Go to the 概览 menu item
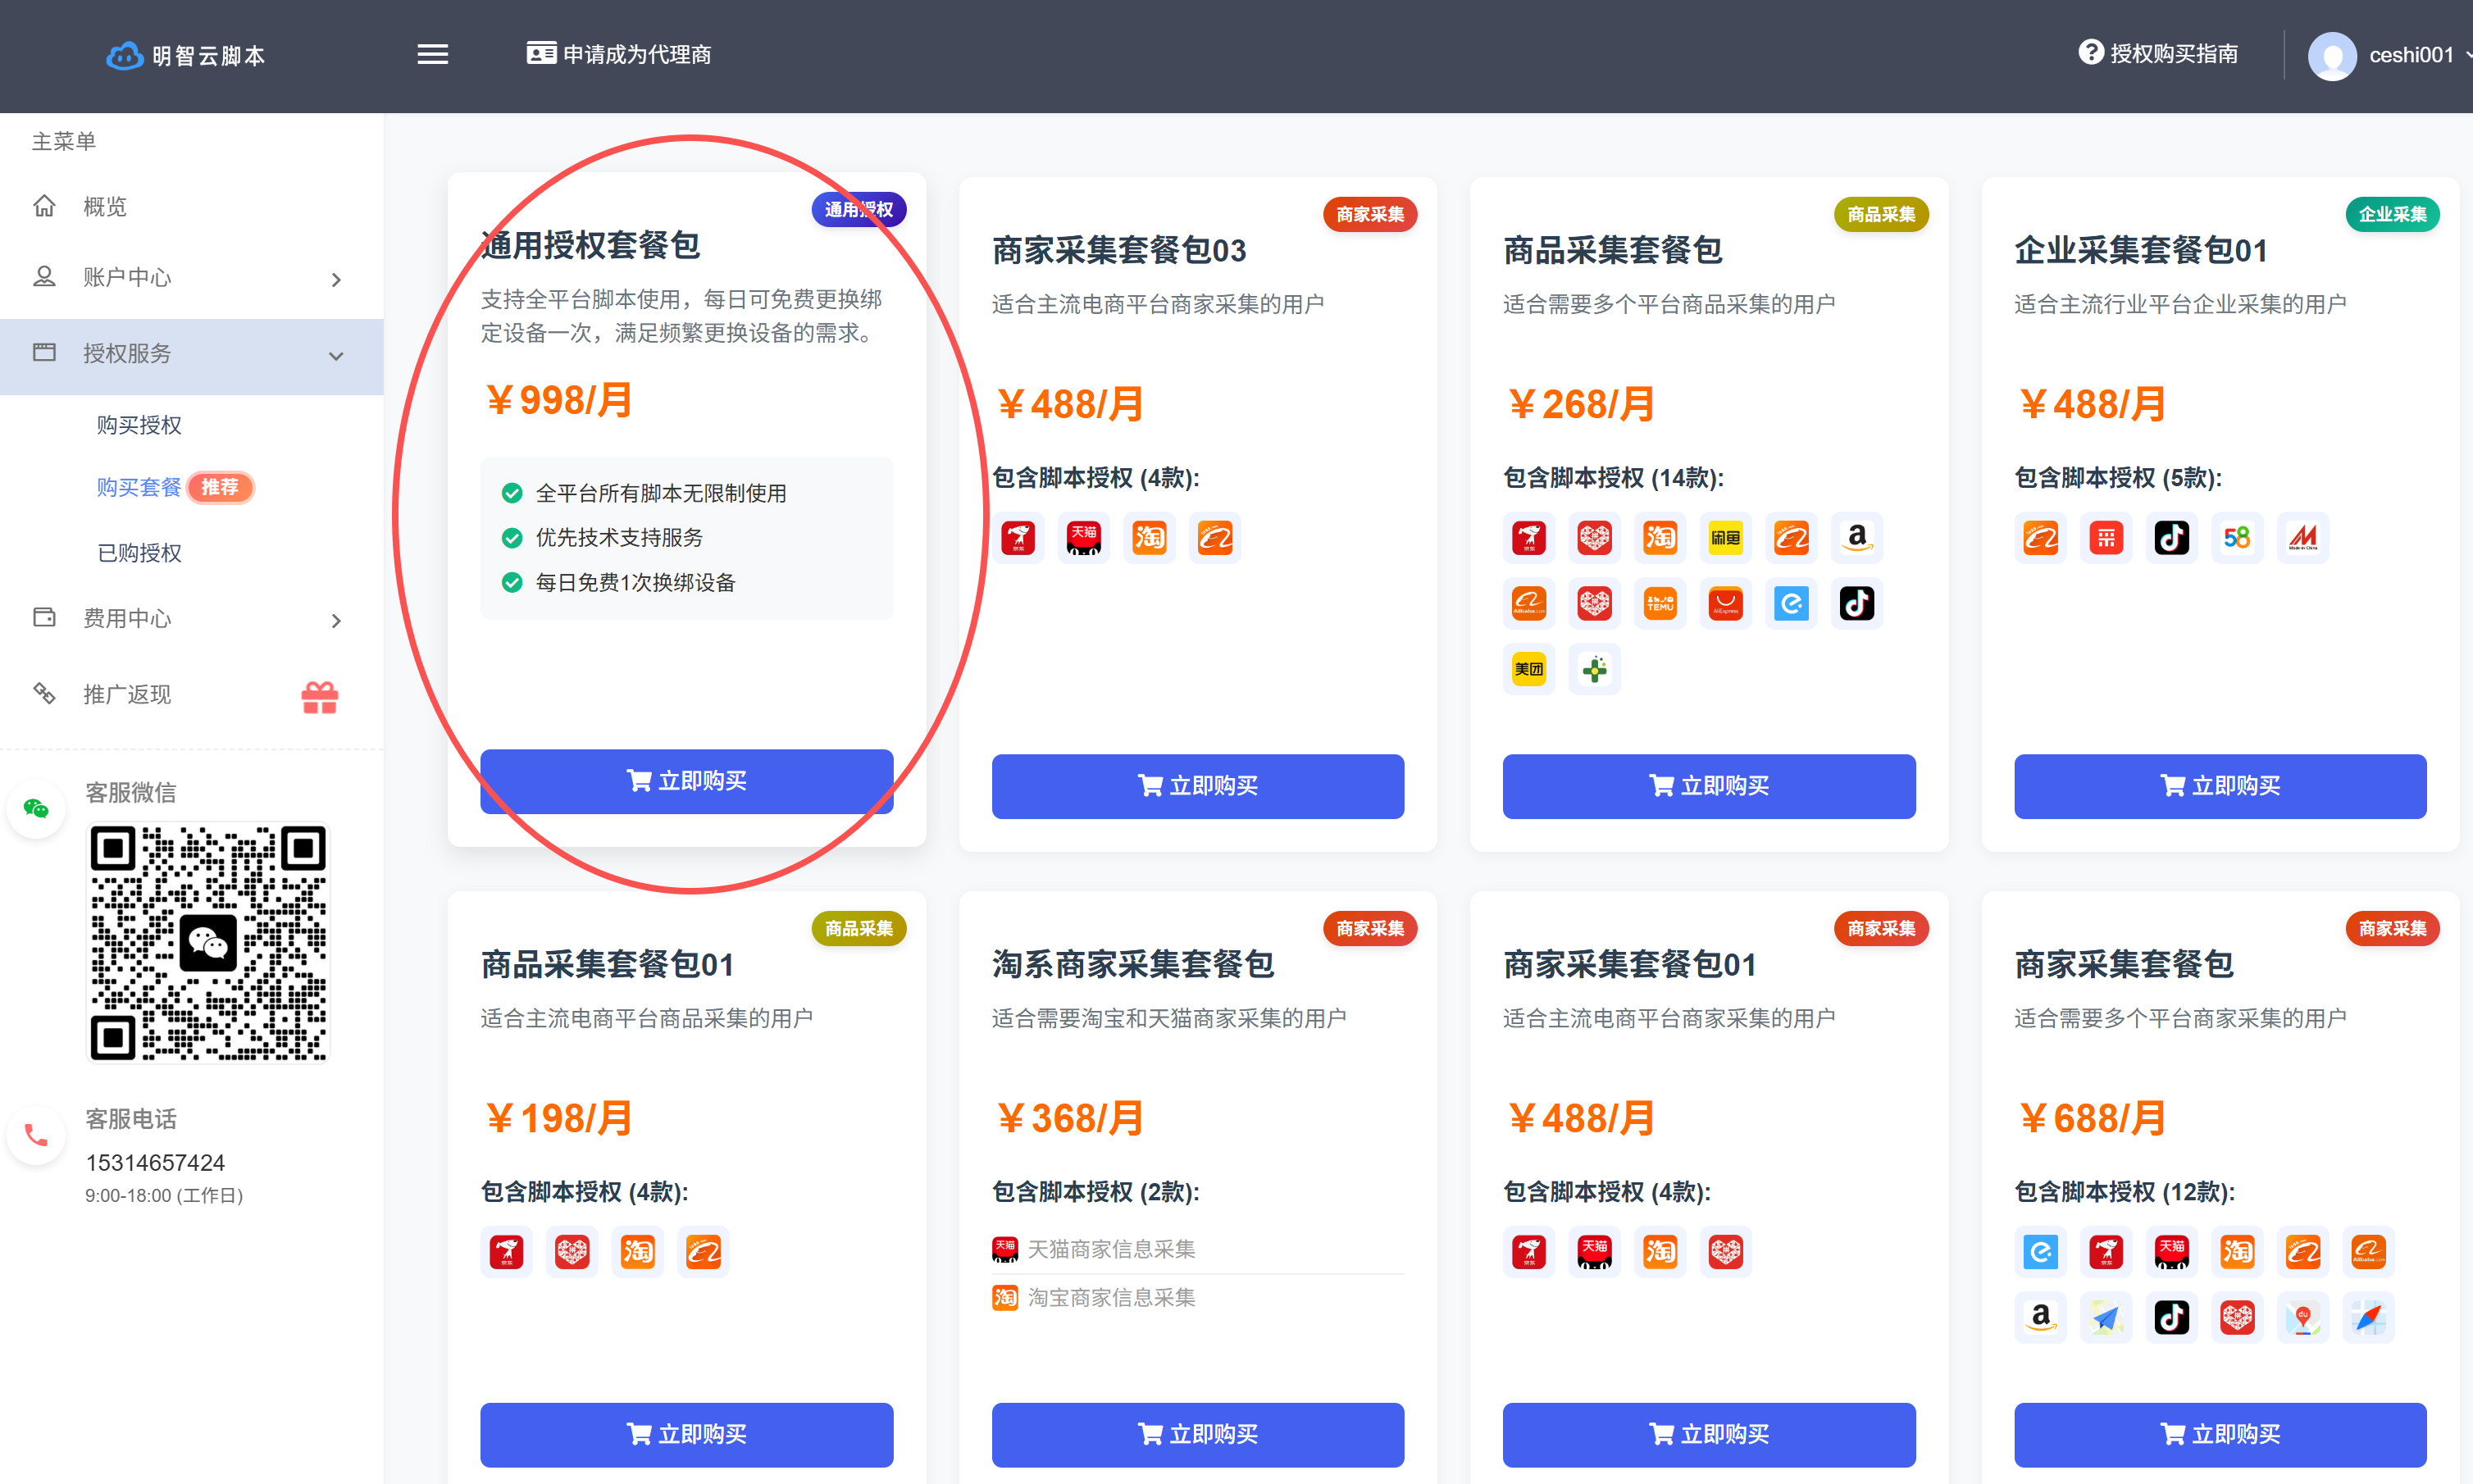2473x1484 pixels. pos(104,207)
